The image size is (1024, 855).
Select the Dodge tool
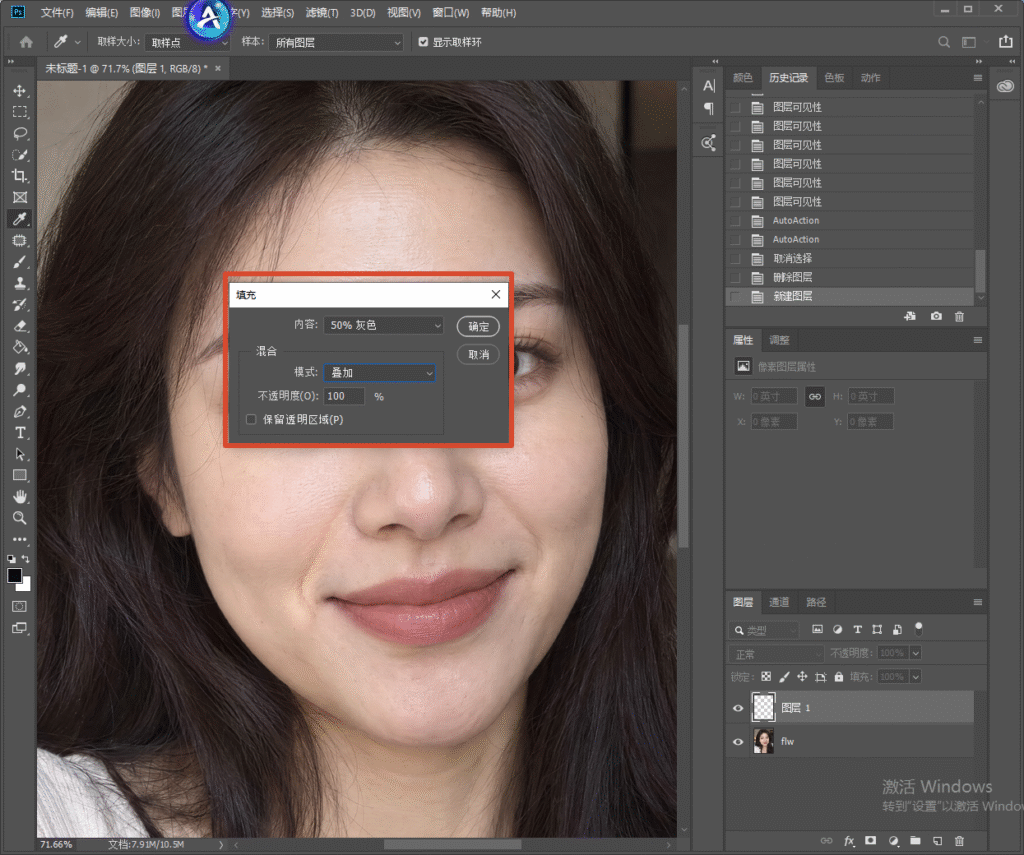[20, 390]
